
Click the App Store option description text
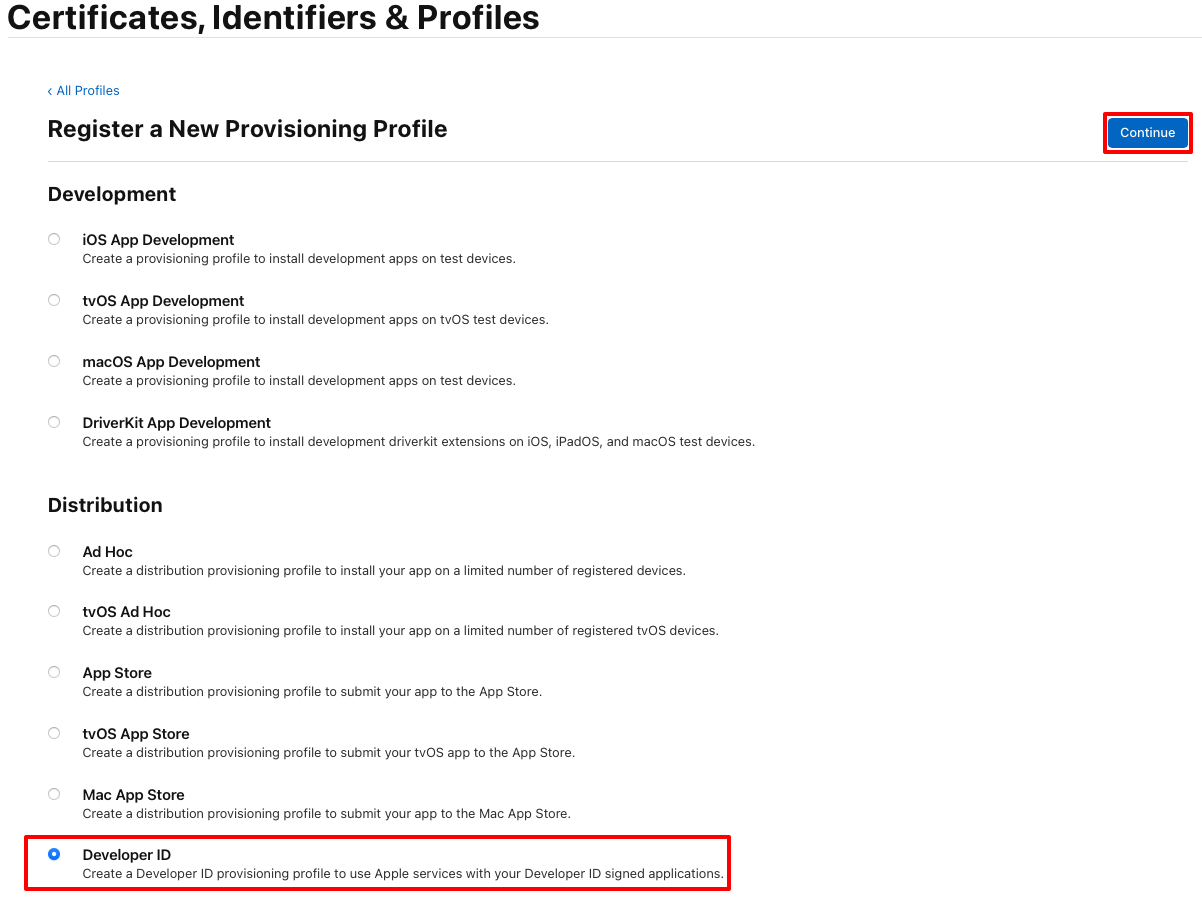(312, 692)
